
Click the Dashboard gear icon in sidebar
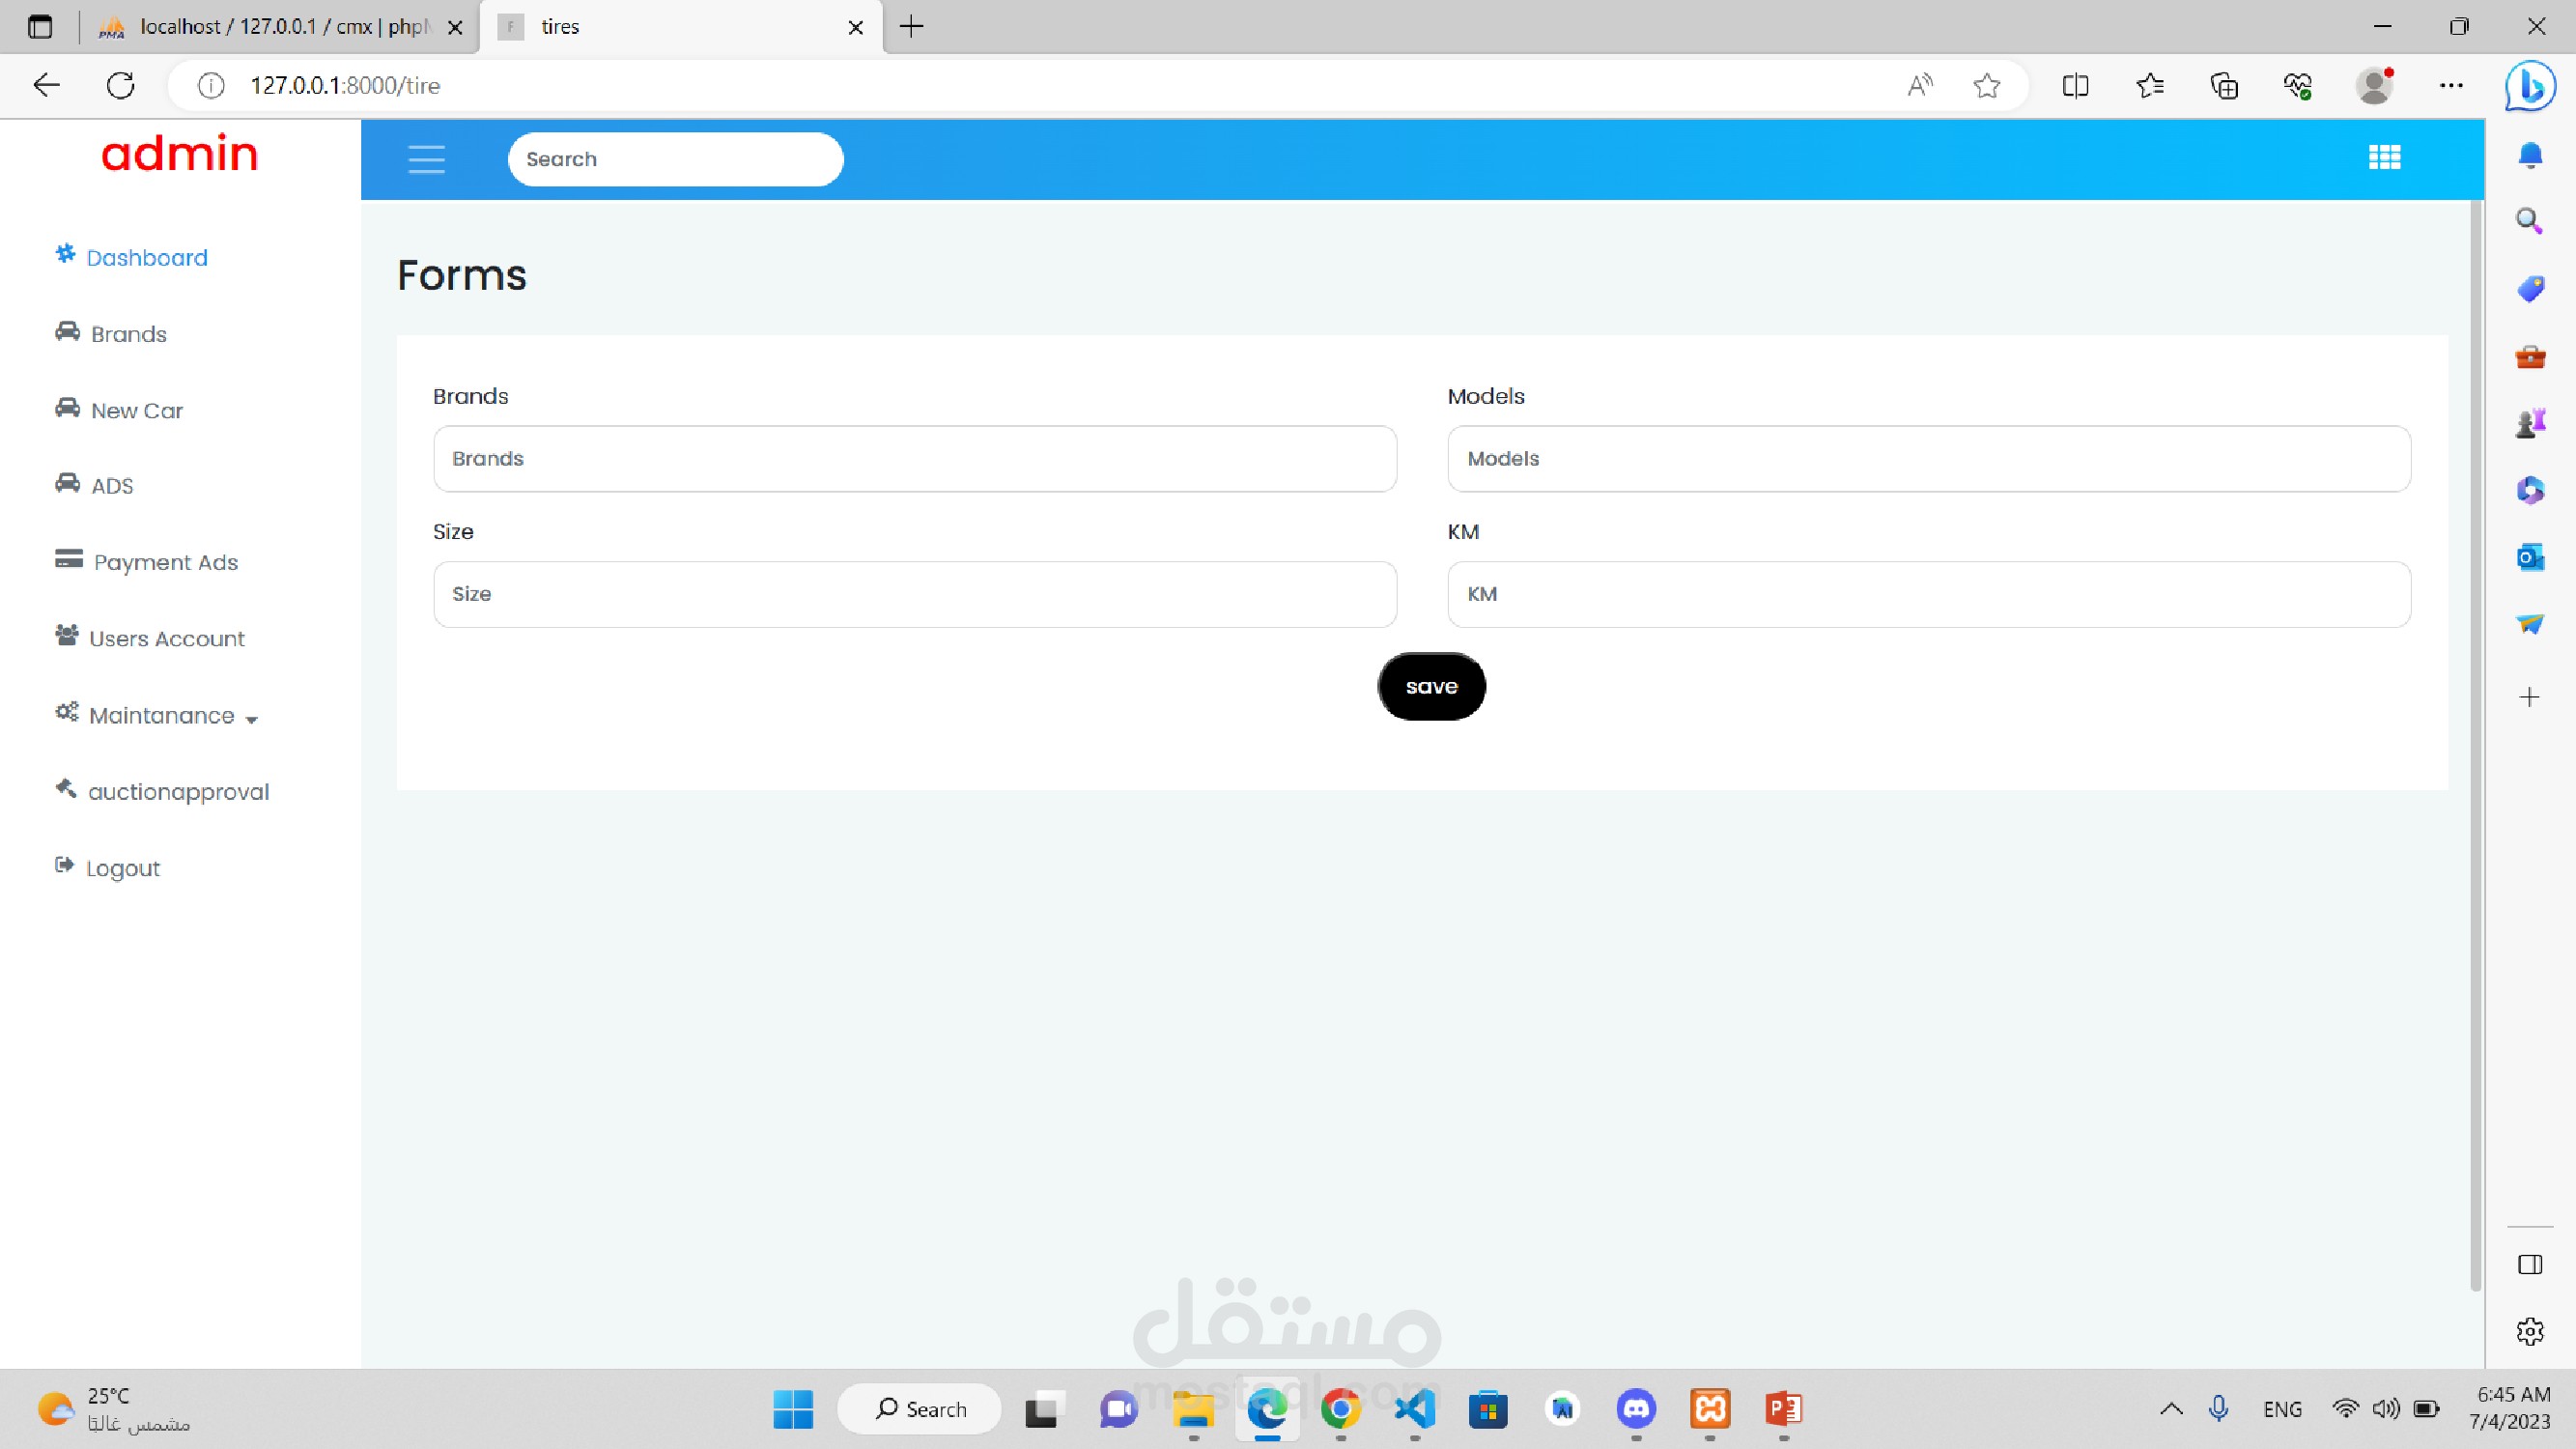point(65,255)
